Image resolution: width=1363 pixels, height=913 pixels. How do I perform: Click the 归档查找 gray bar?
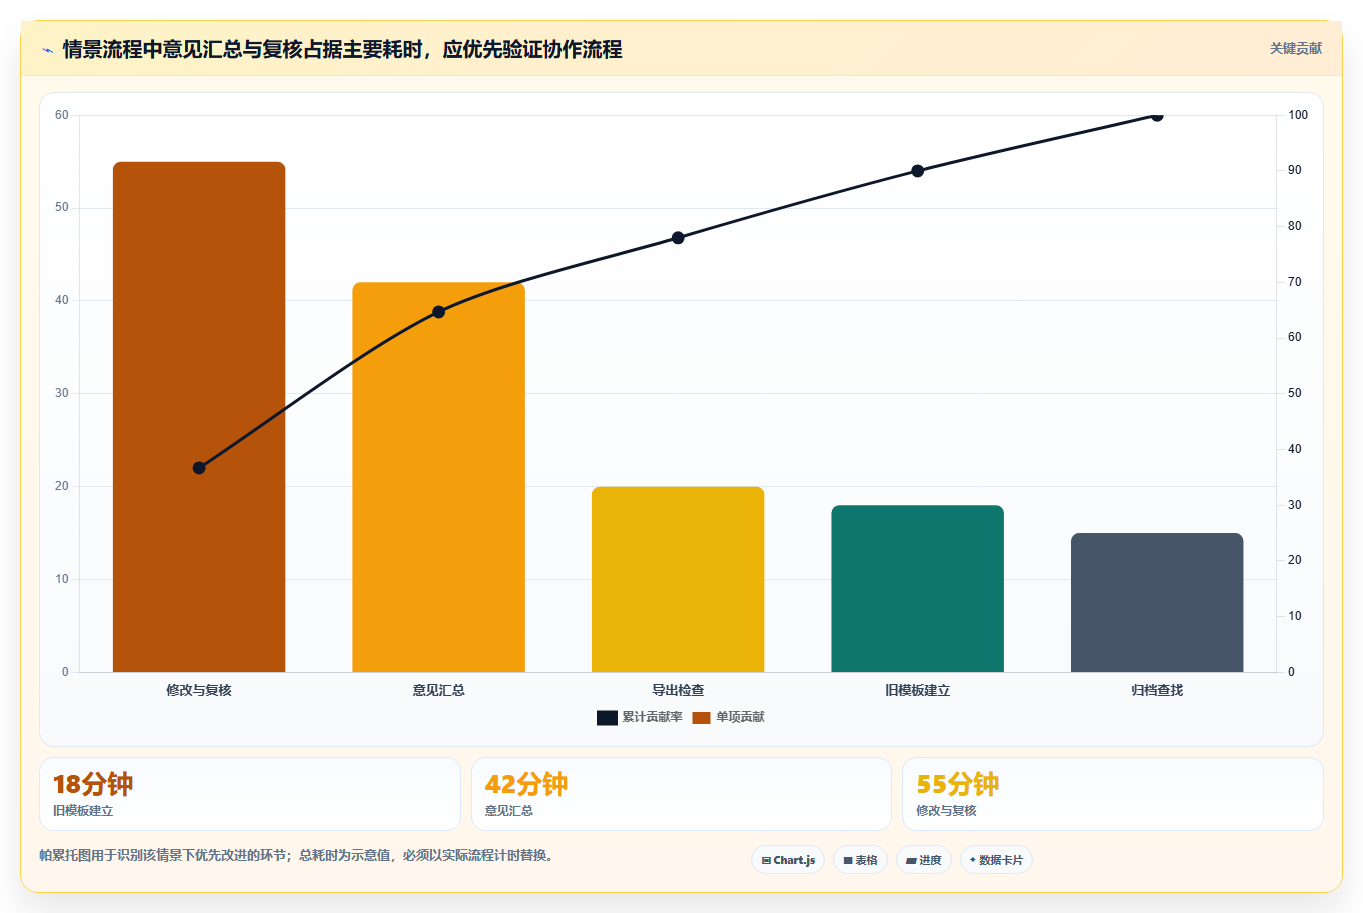(1157, 603)
